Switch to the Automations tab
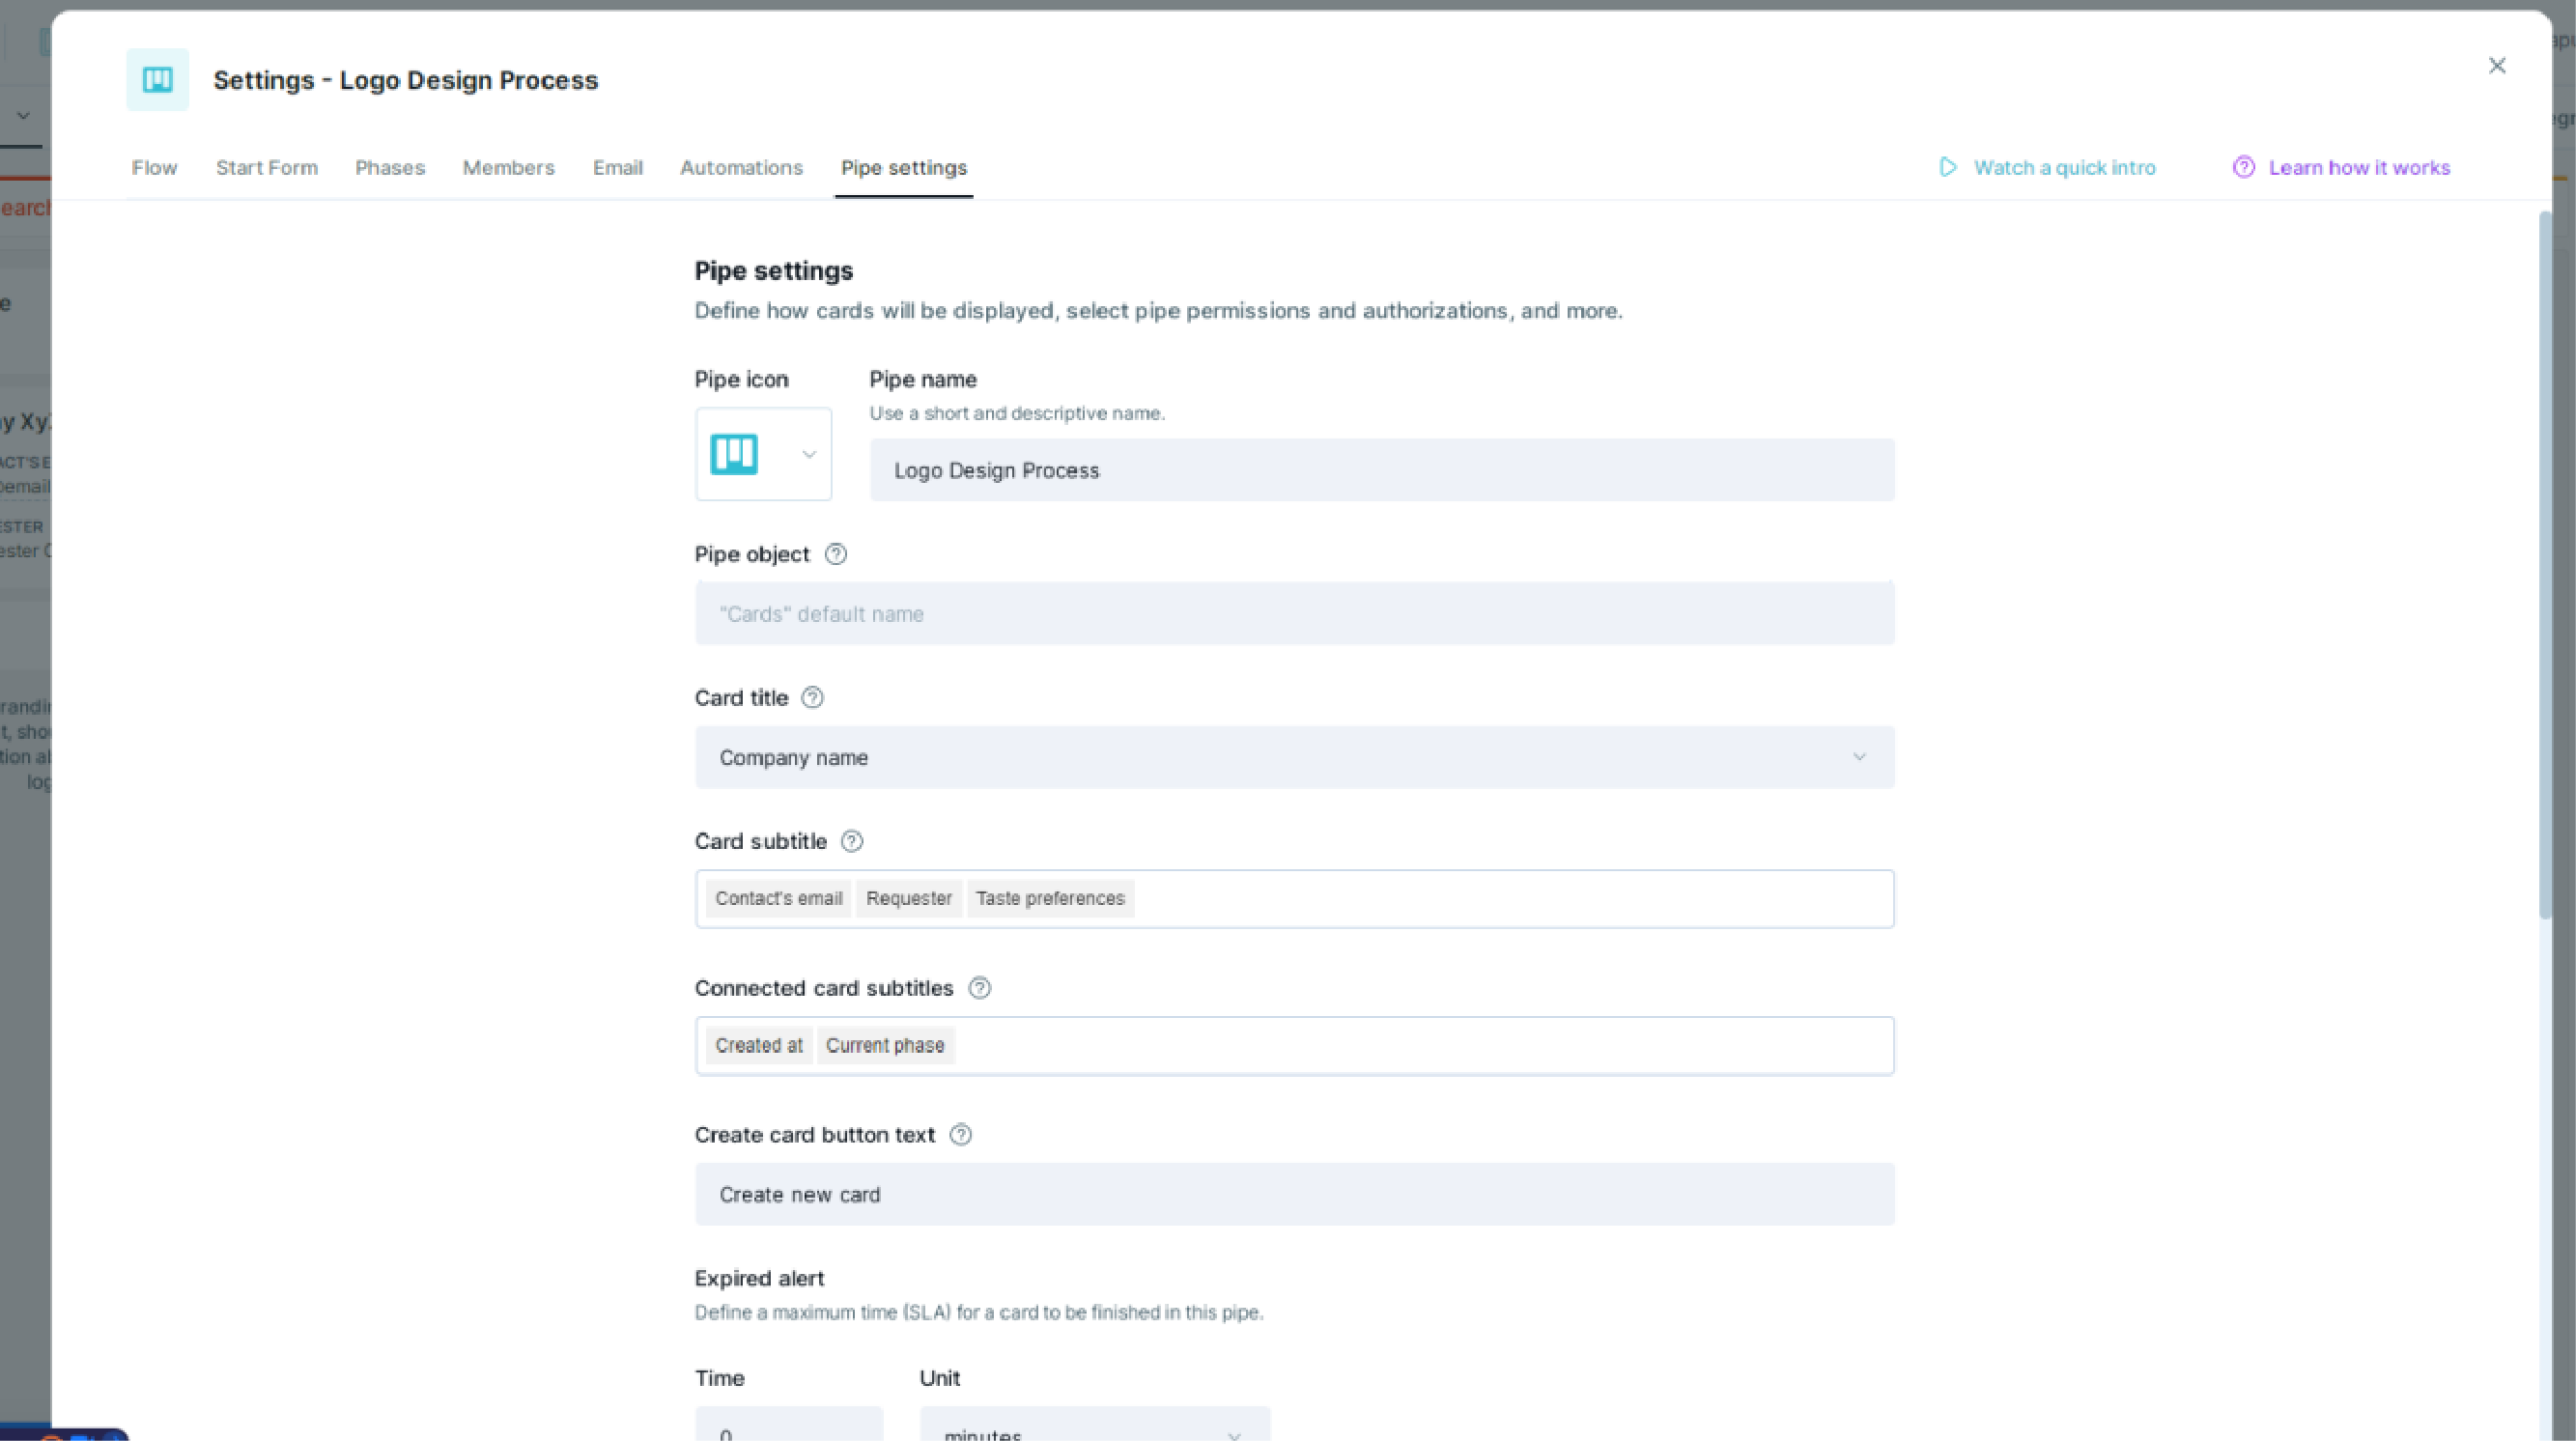This screenshot has width=2576, height=1441. tap(741, 166)
